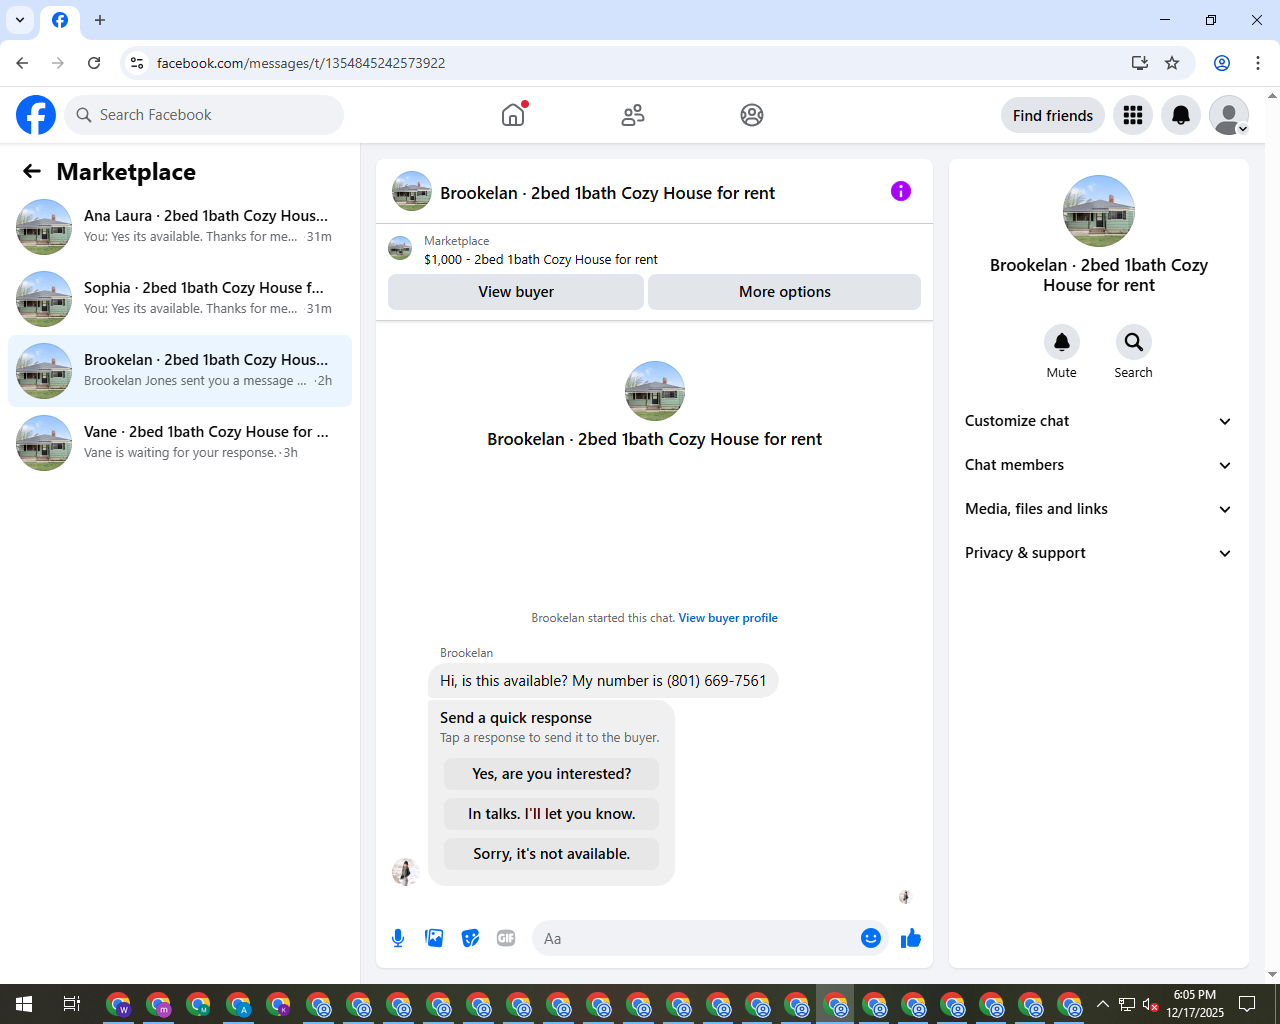Reload the page in the browser
The width and height of the screenshot is (1280, 1024).
pos(94,63)
